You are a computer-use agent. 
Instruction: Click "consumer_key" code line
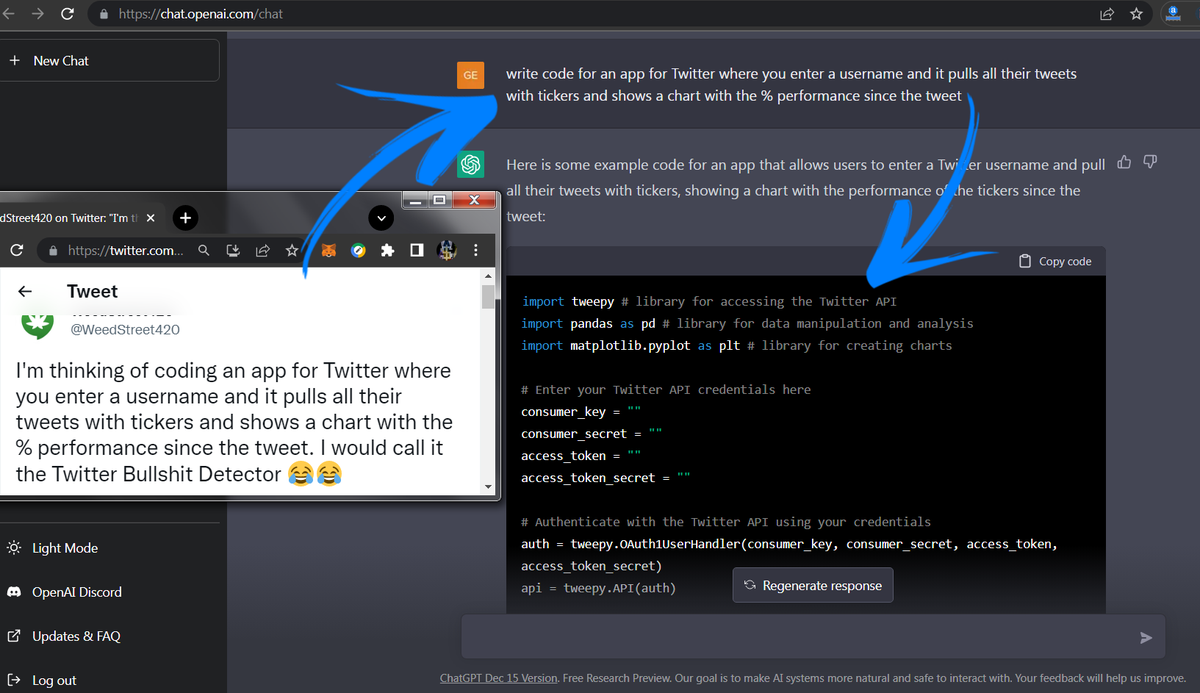[x=581, y=411]
